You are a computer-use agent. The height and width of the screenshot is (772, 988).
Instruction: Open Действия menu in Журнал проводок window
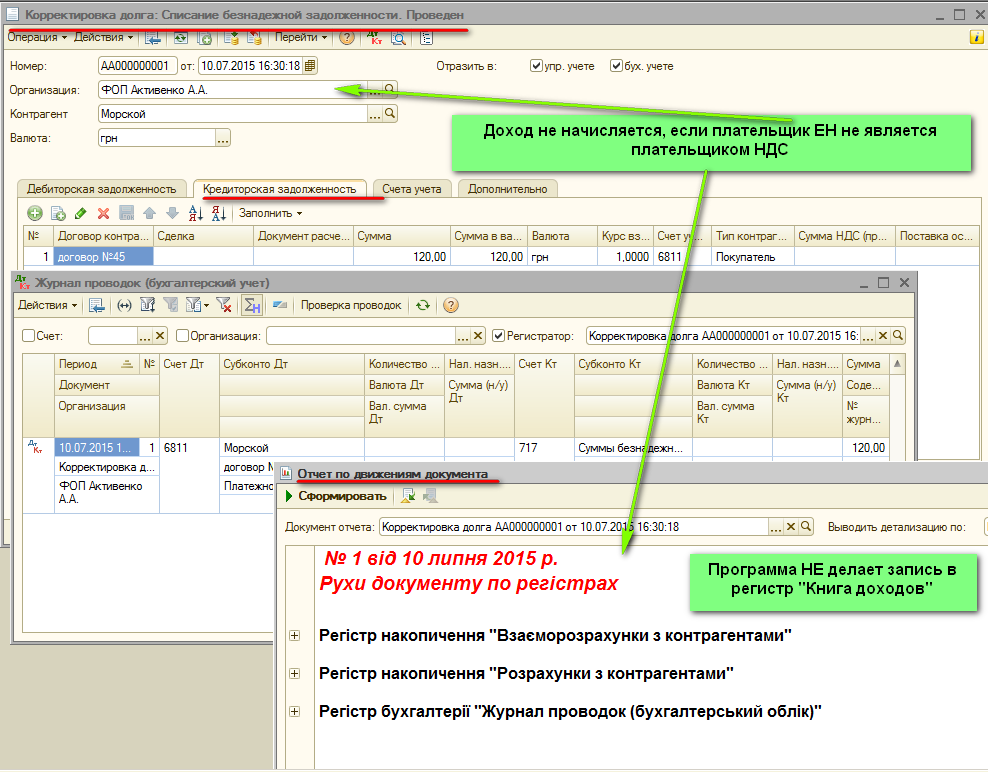[x=47, y=305]
